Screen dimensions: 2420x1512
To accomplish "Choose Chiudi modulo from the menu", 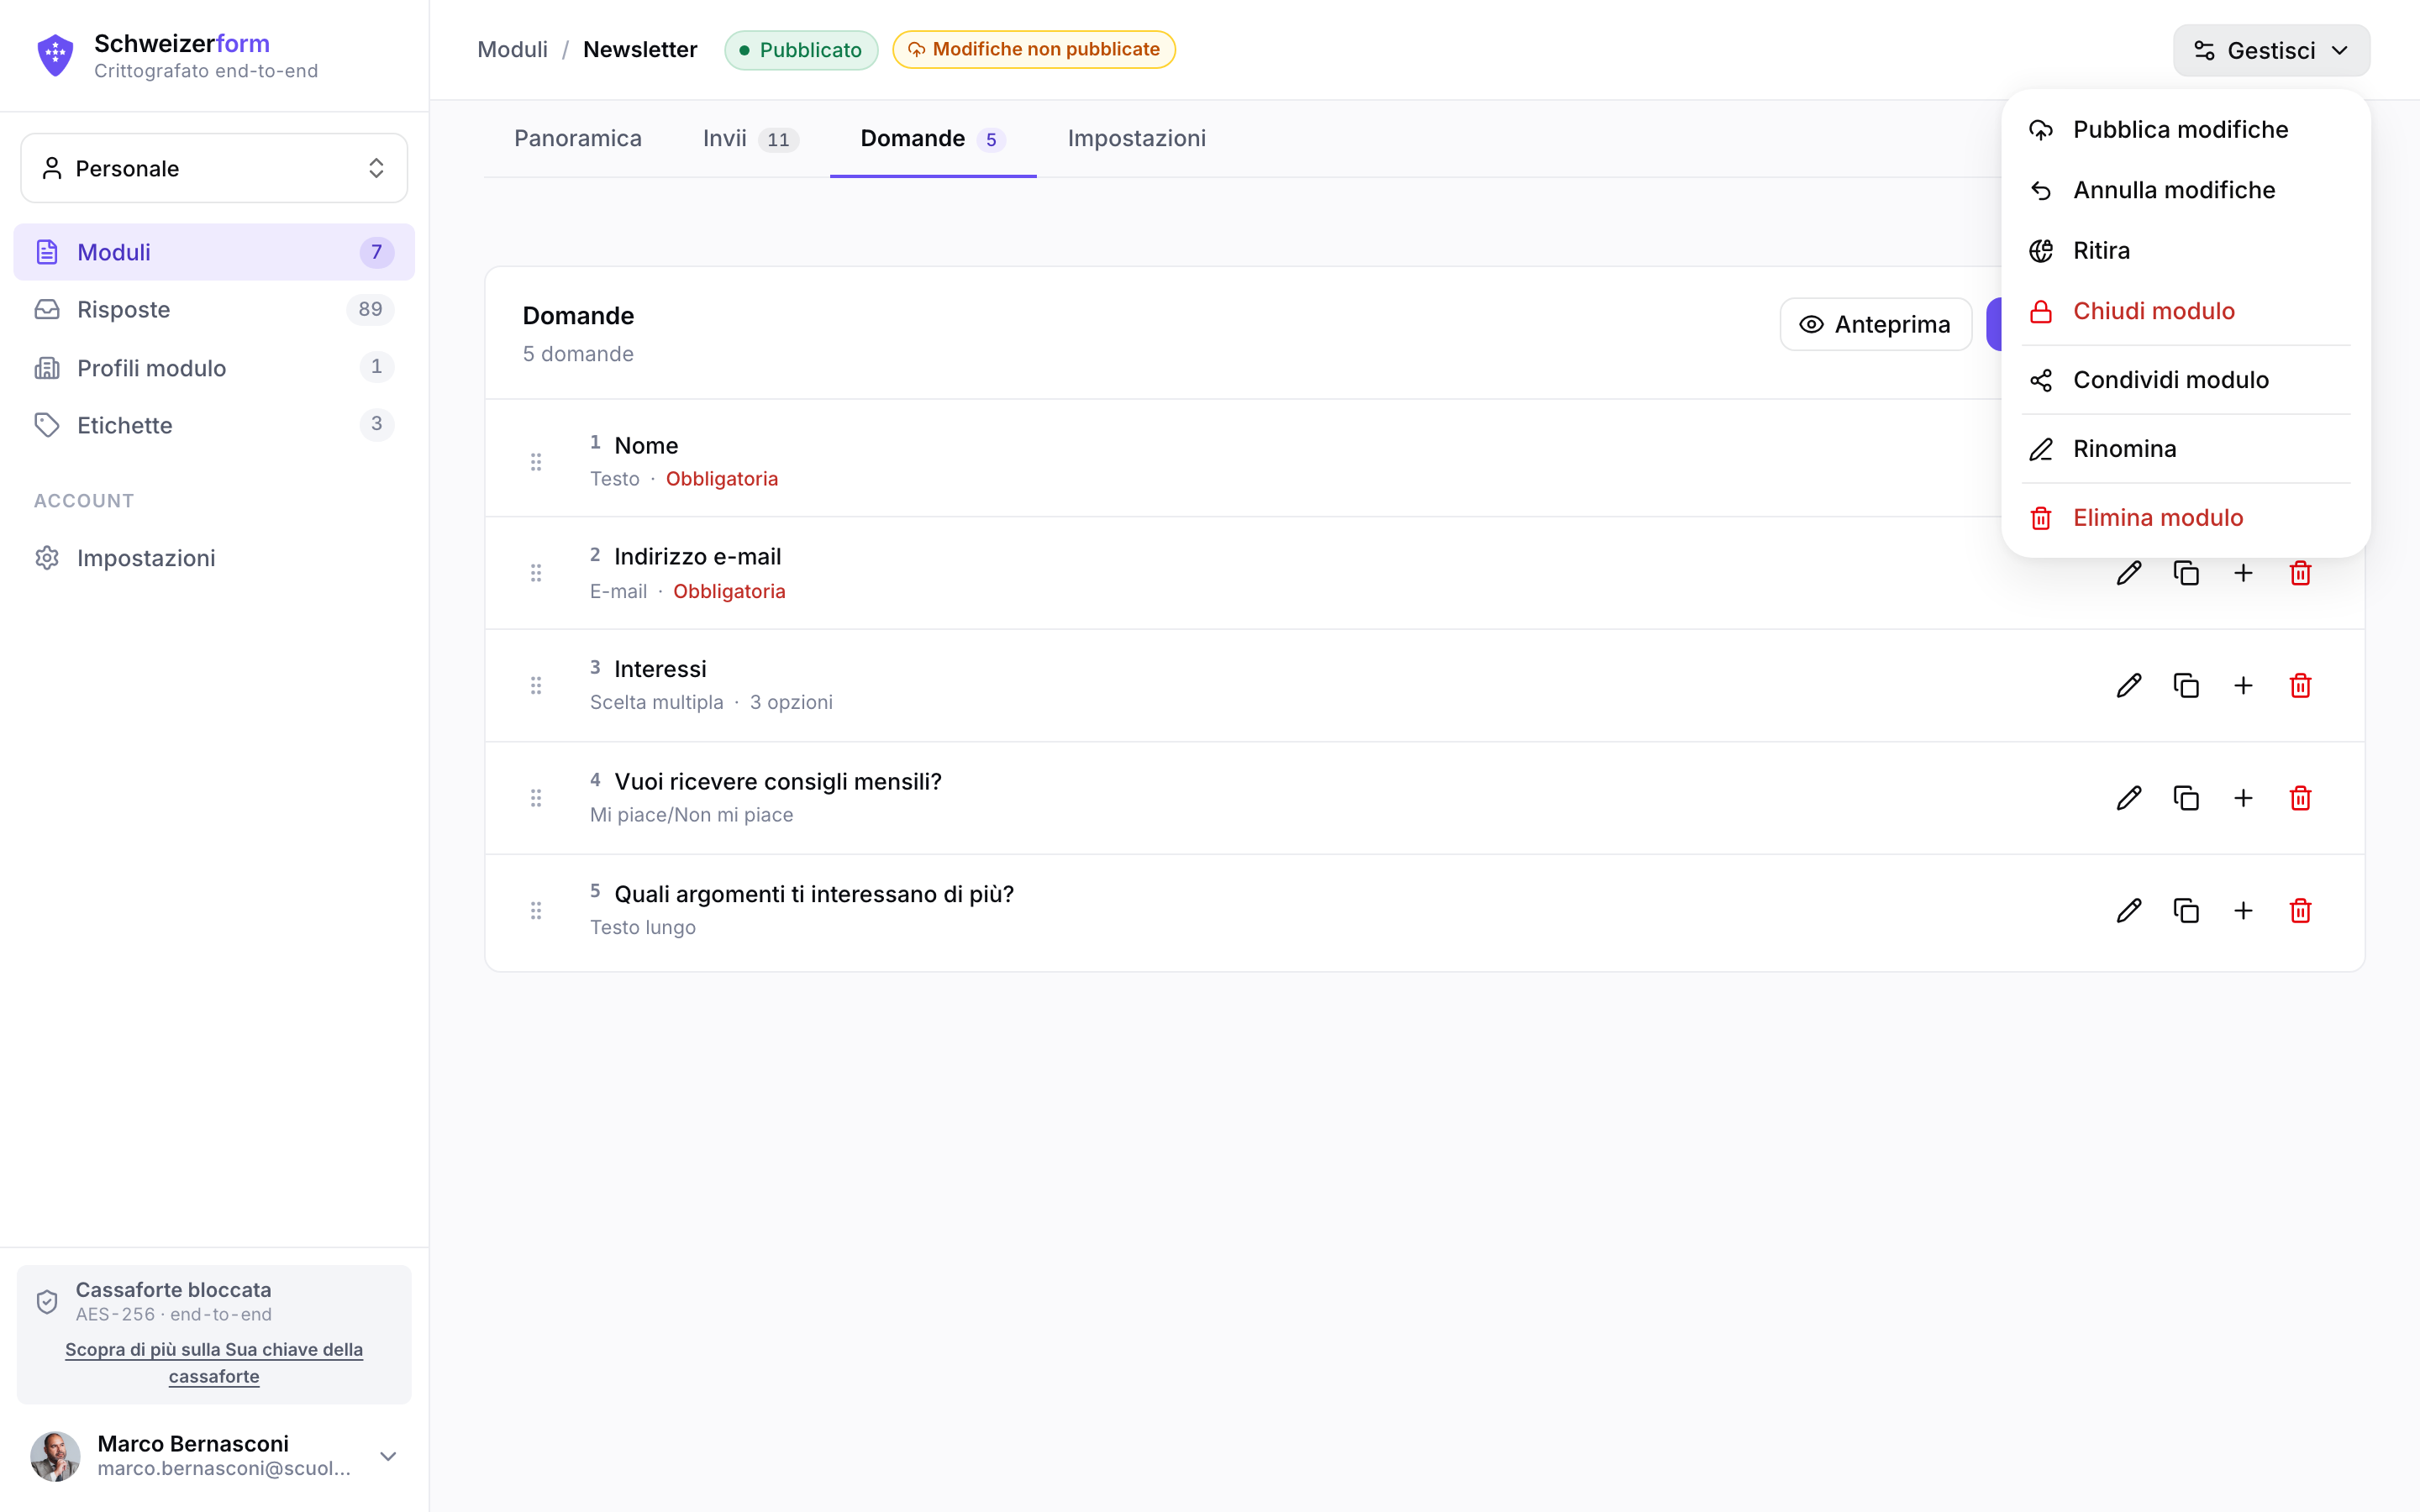I will point(2186,311).
